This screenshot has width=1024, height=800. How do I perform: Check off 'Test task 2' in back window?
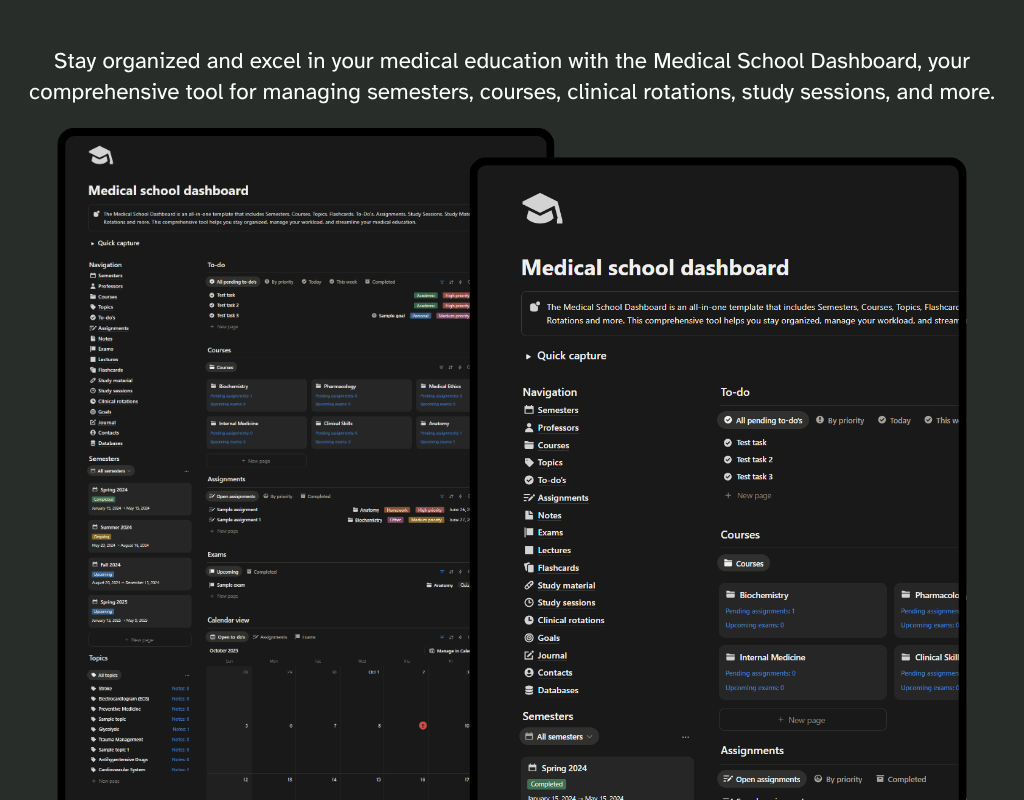point(212,305)
